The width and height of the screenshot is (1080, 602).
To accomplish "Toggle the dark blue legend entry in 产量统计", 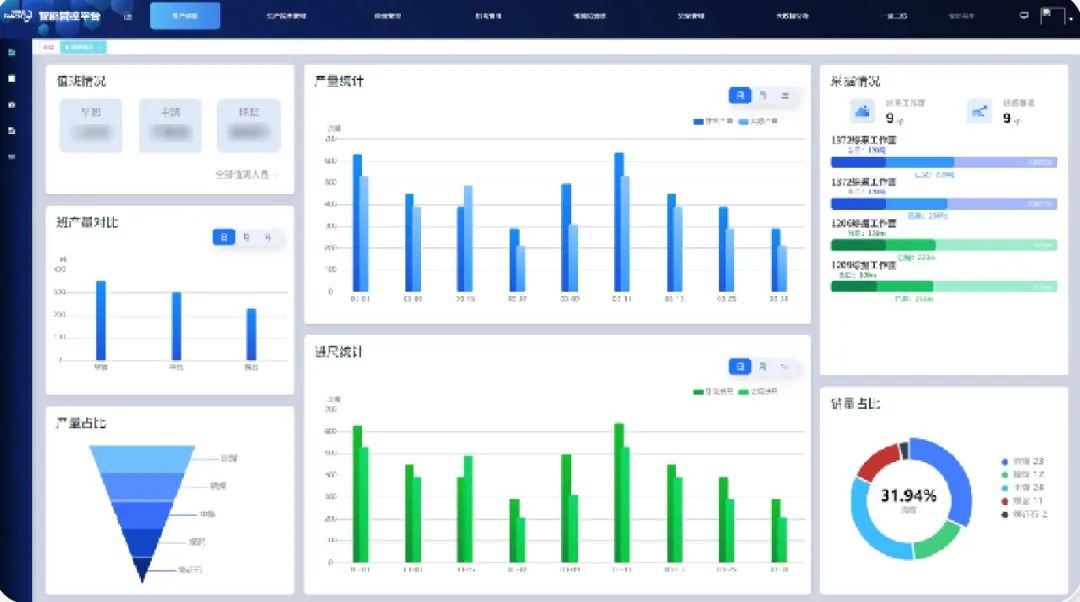I will pyautogui.click(x=713, y=121).
